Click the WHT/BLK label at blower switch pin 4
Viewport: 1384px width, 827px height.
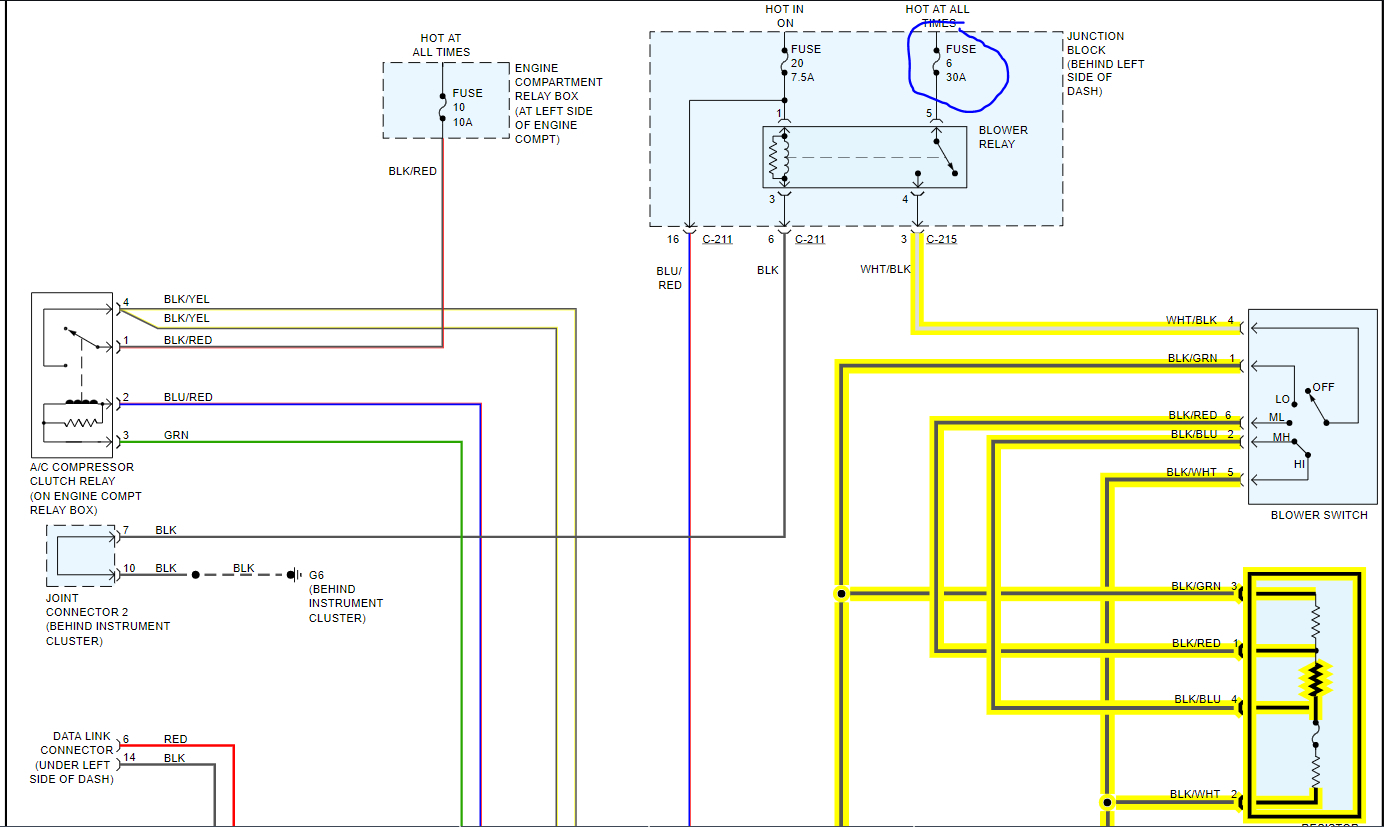[1192, 320]
